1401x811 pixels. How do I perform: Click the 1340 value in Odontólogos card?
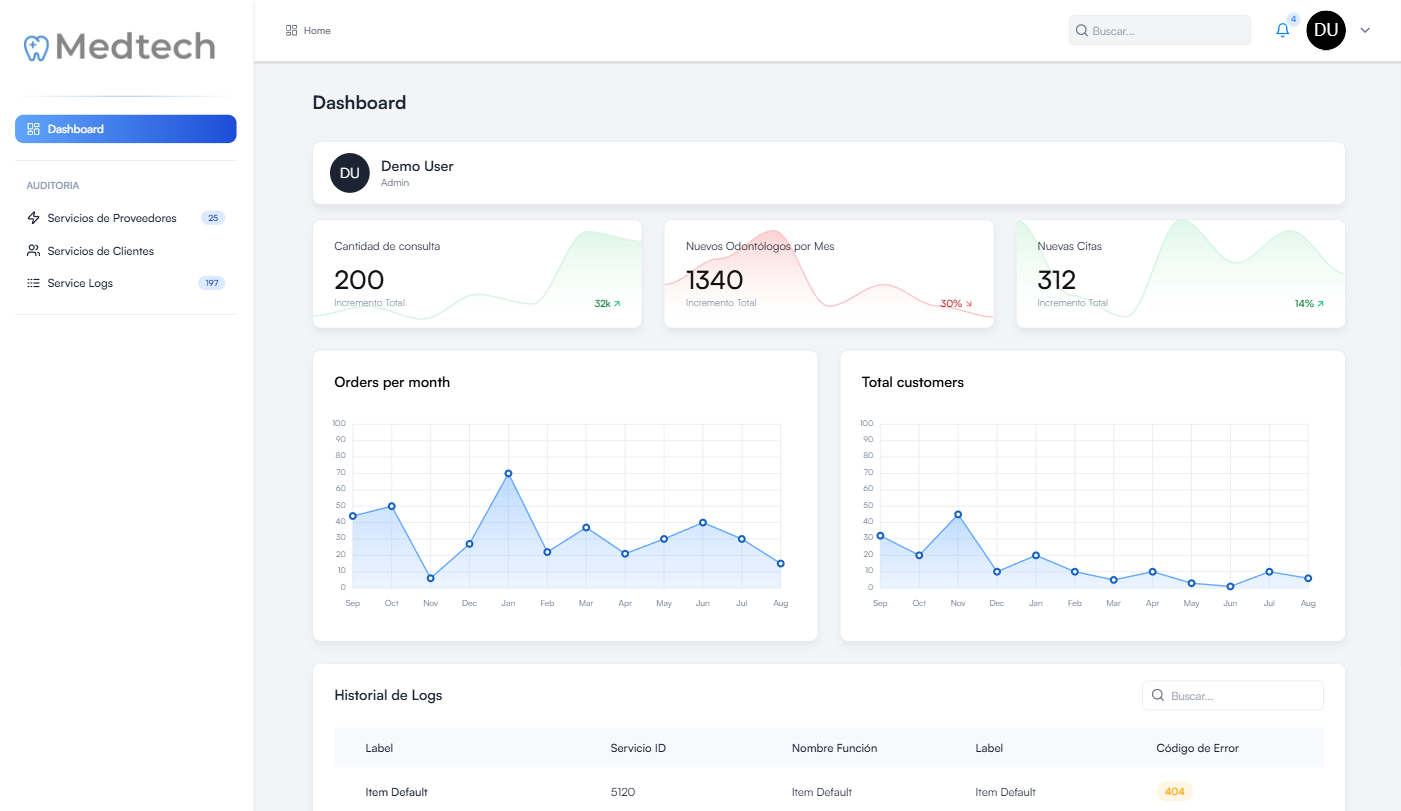(x=714, y=279)
